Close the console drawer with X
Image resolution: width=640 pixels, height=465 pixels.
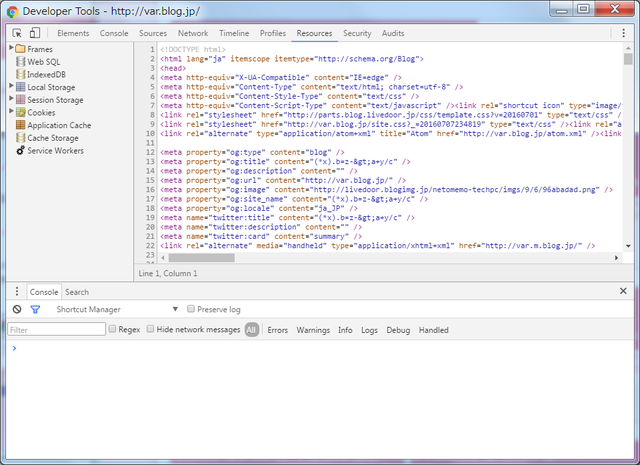point(623,291)
